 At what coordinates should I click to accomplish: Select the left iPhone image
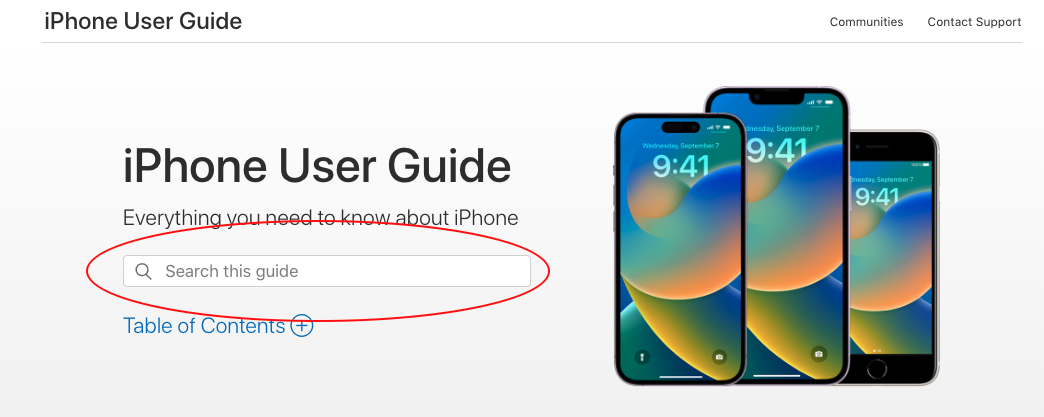(x=680, y=248)
